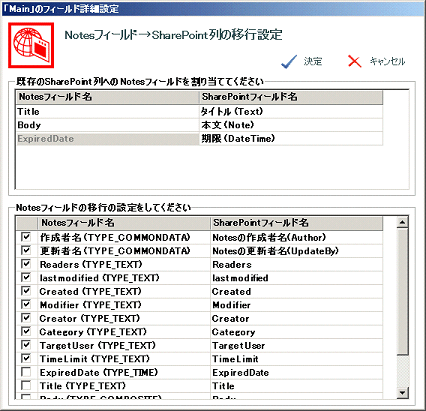Image resolution: width=426 pixels, height=411 pixels.
Task: Click the scrollbar up arrow in lower list
Action: click(403, 222)
